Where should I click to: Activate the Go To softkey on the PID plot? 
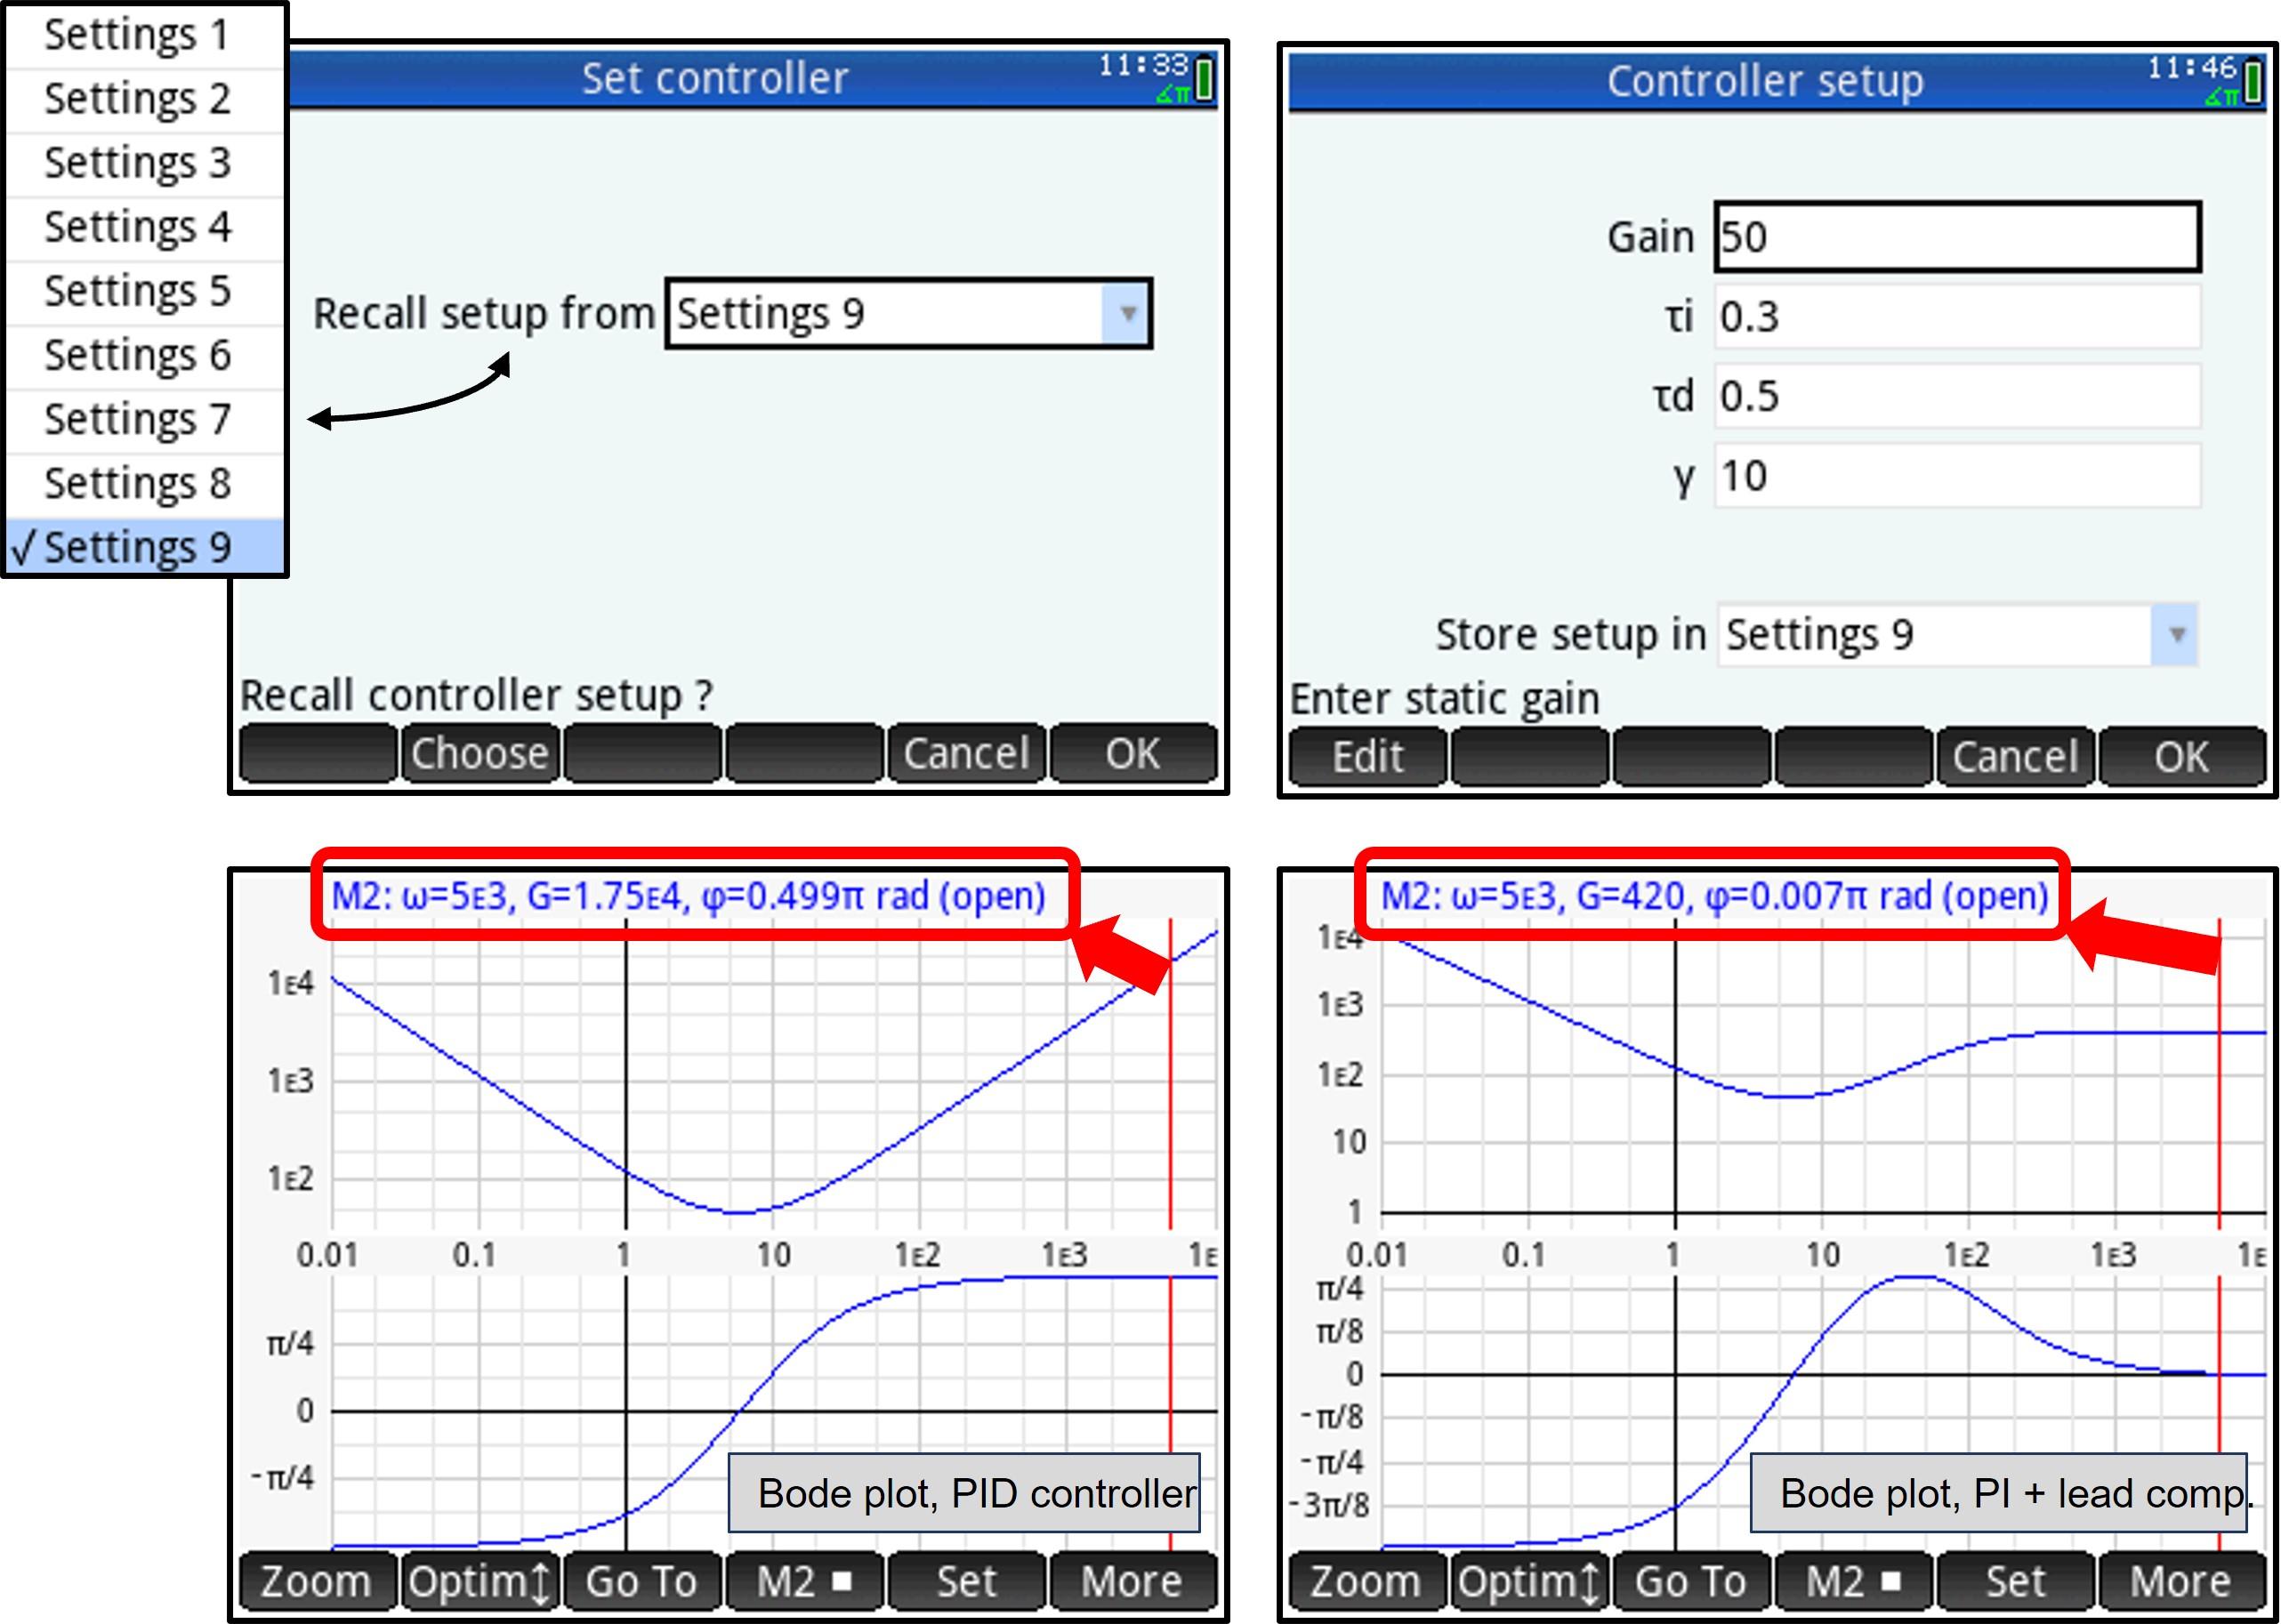point(641,1581)
